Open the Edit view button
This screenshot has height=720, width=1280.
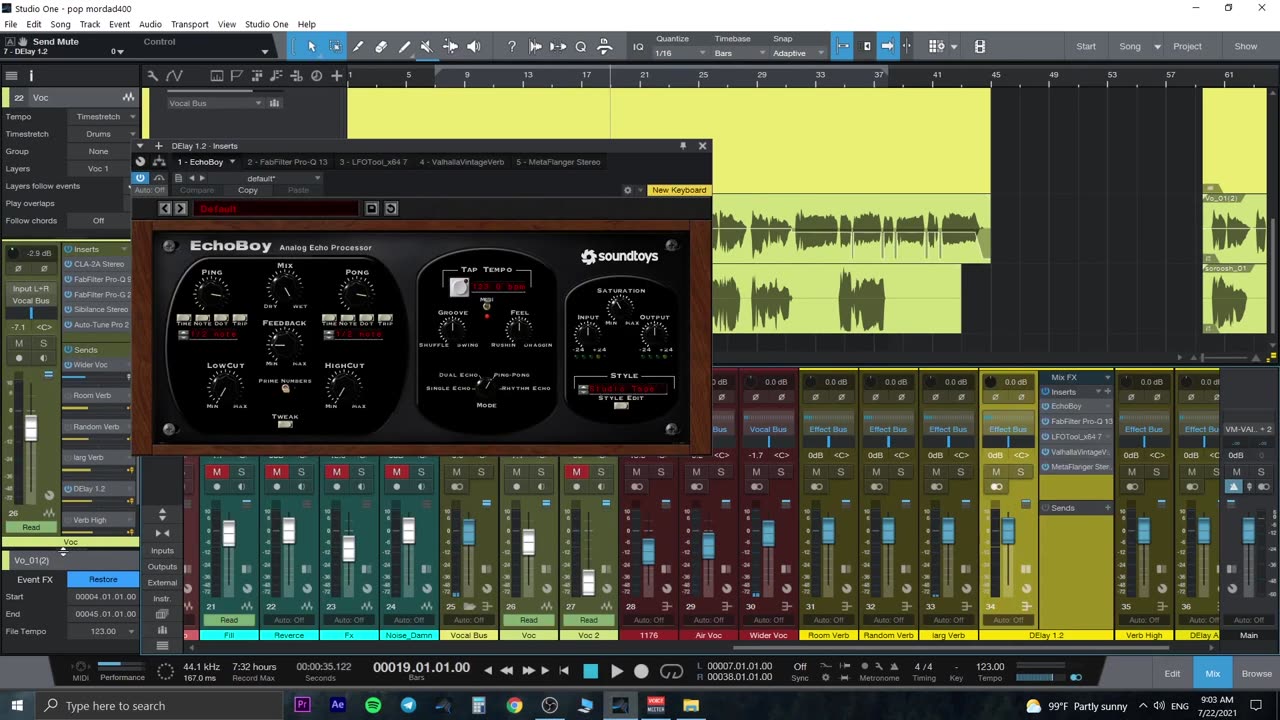[1172, 674]
